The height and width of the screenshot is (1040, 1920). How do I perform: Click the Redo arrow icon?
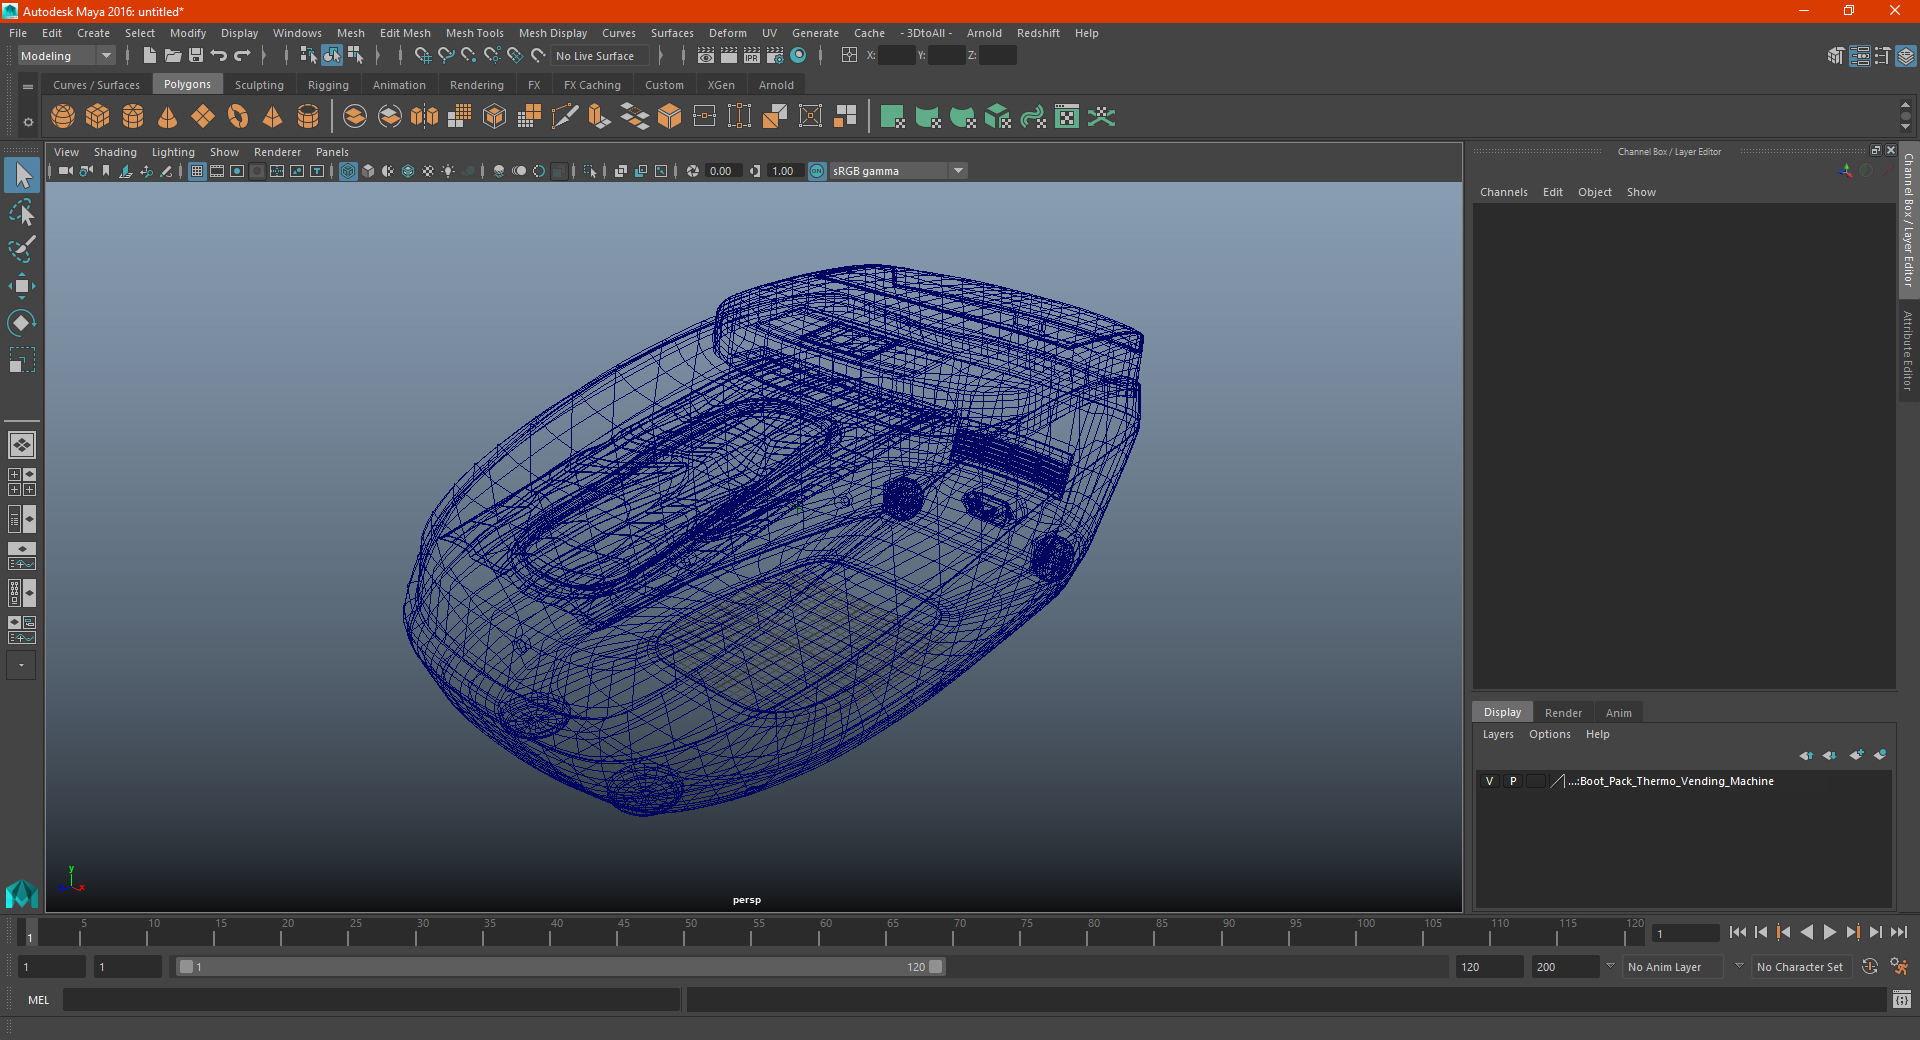[242, 56]
